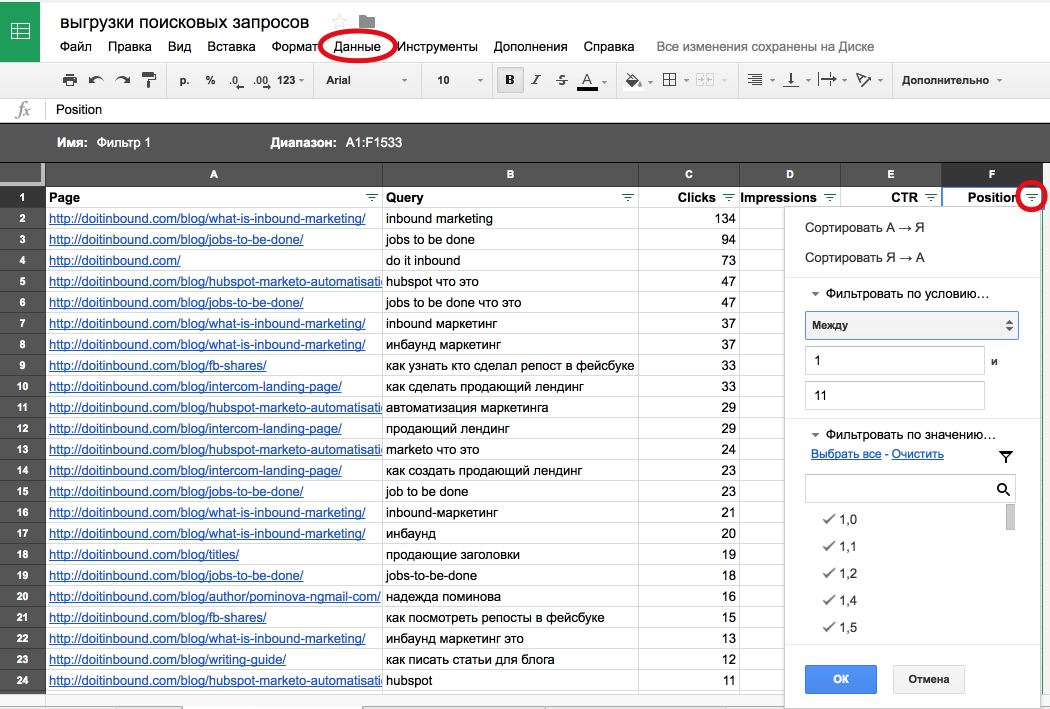This screenshot has width=1050, height=709.
Task: Click the undo arrow icon
Action: (x=96, y=80)
